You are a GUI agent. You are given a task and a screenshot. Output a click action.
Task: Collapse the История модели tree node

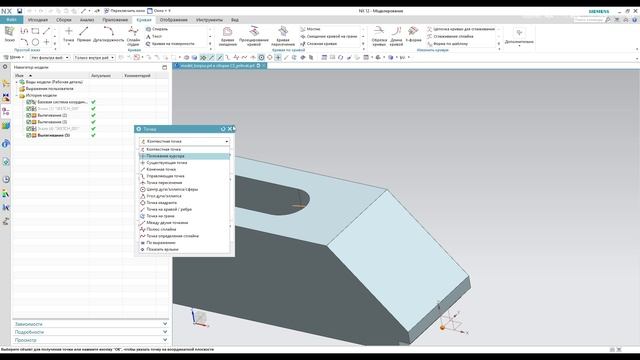point(17,96)
